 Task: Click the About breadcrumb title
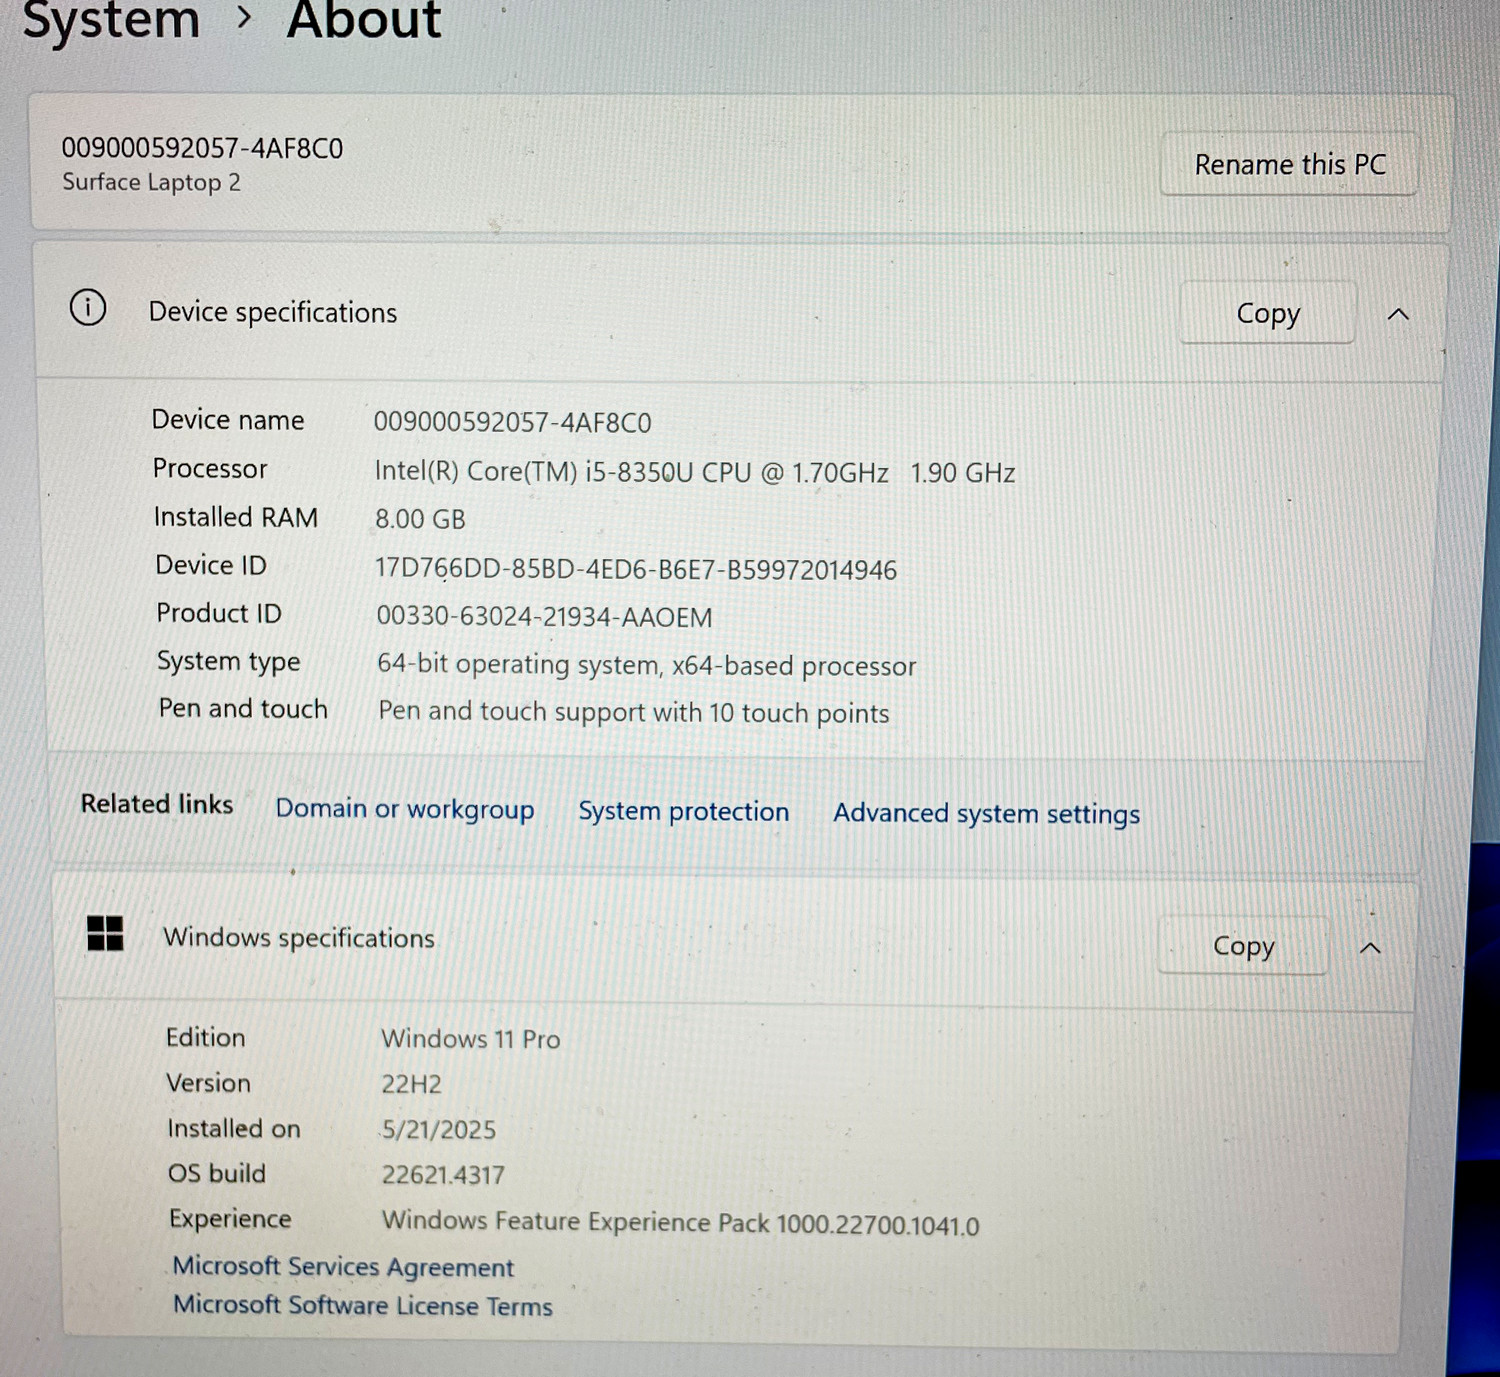[x=364, y=20]
